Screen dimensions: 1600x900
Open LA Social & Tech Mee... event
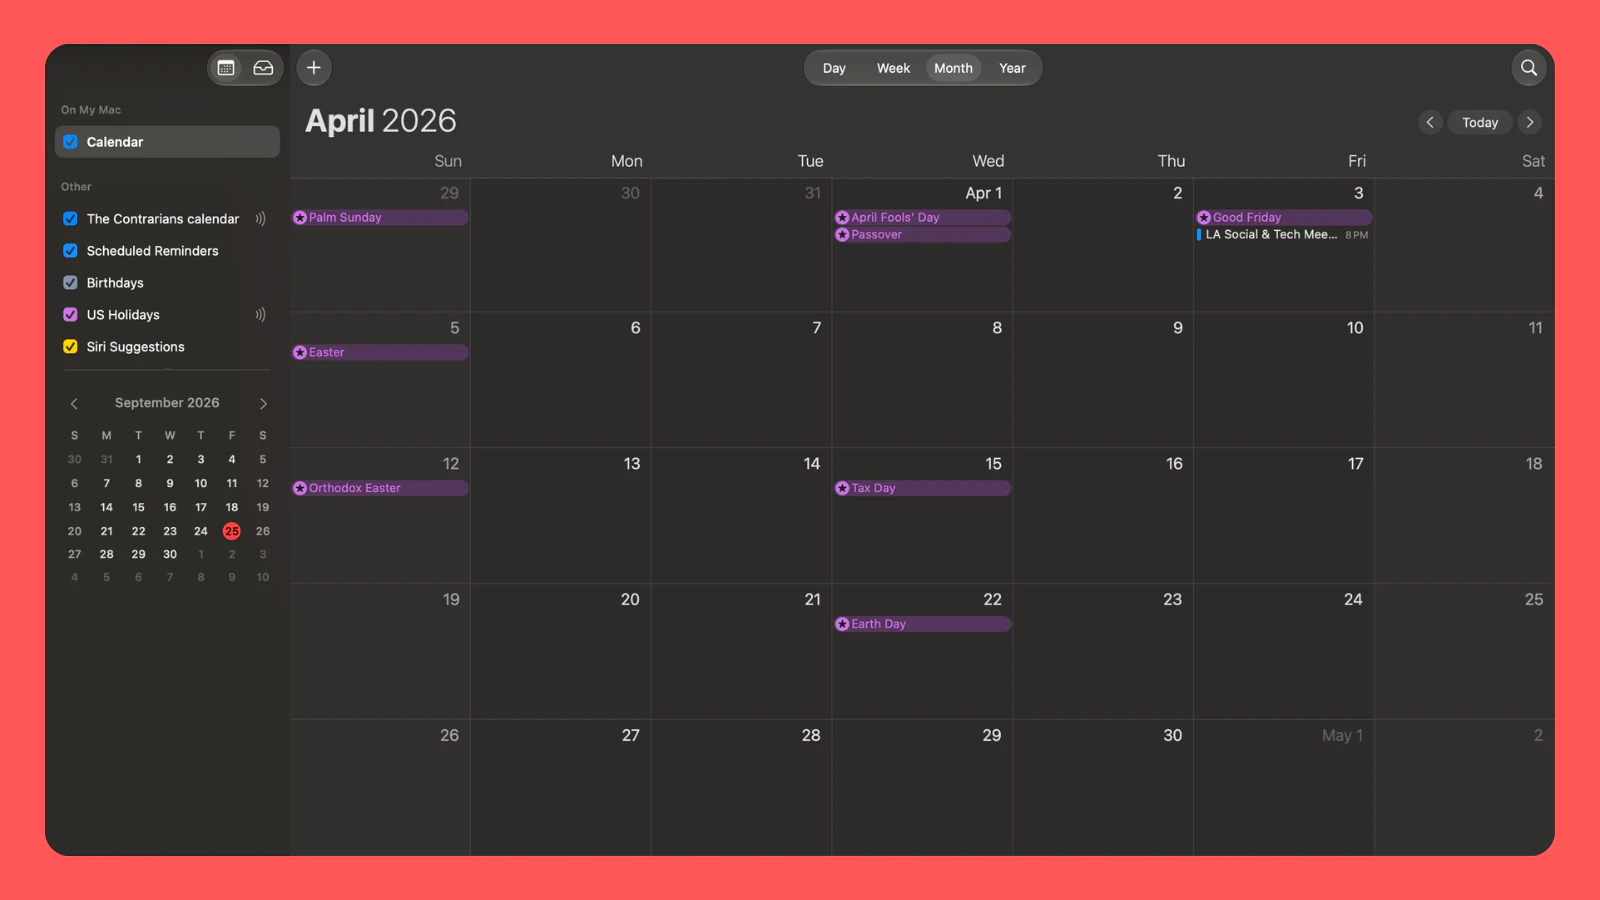coord(1283,235)
